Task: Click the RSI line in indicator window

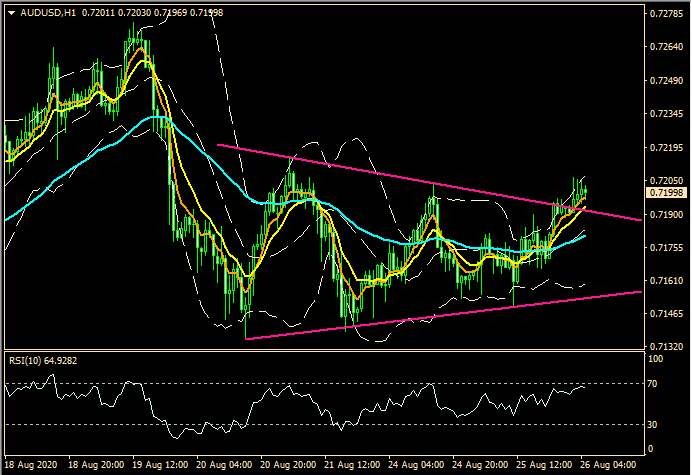Action: click(x=300, y=394)
